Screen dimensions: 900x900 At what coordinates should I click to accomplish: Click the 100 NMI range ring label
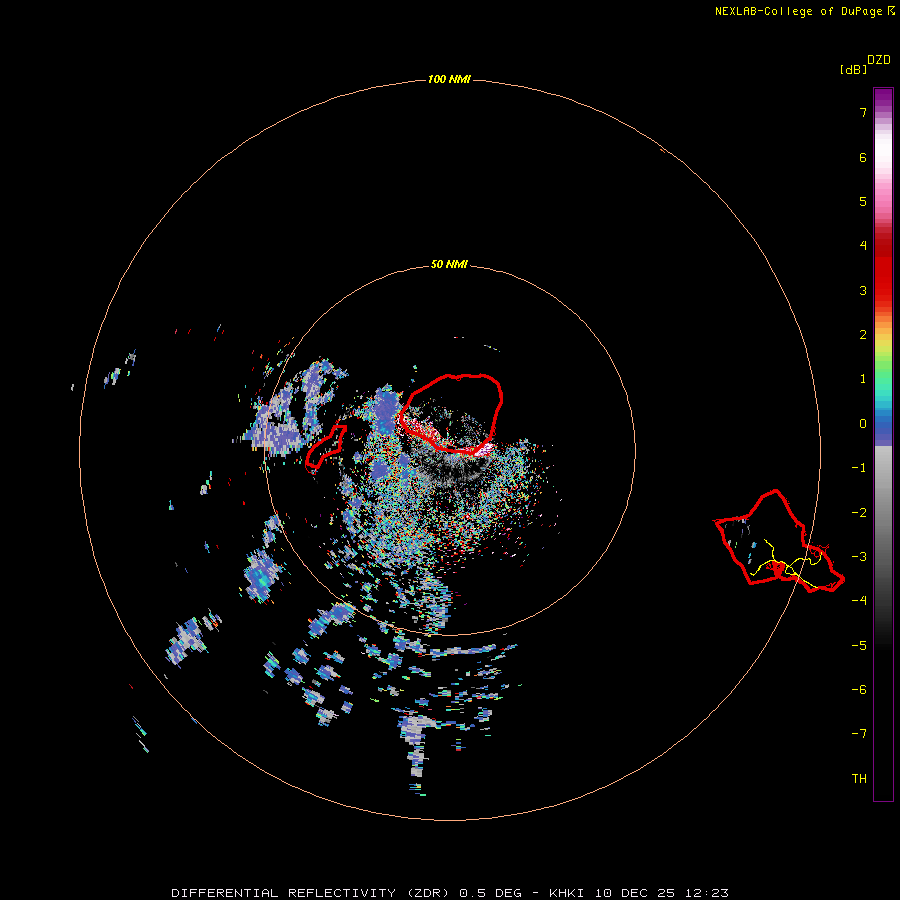(x=449, y=79)
